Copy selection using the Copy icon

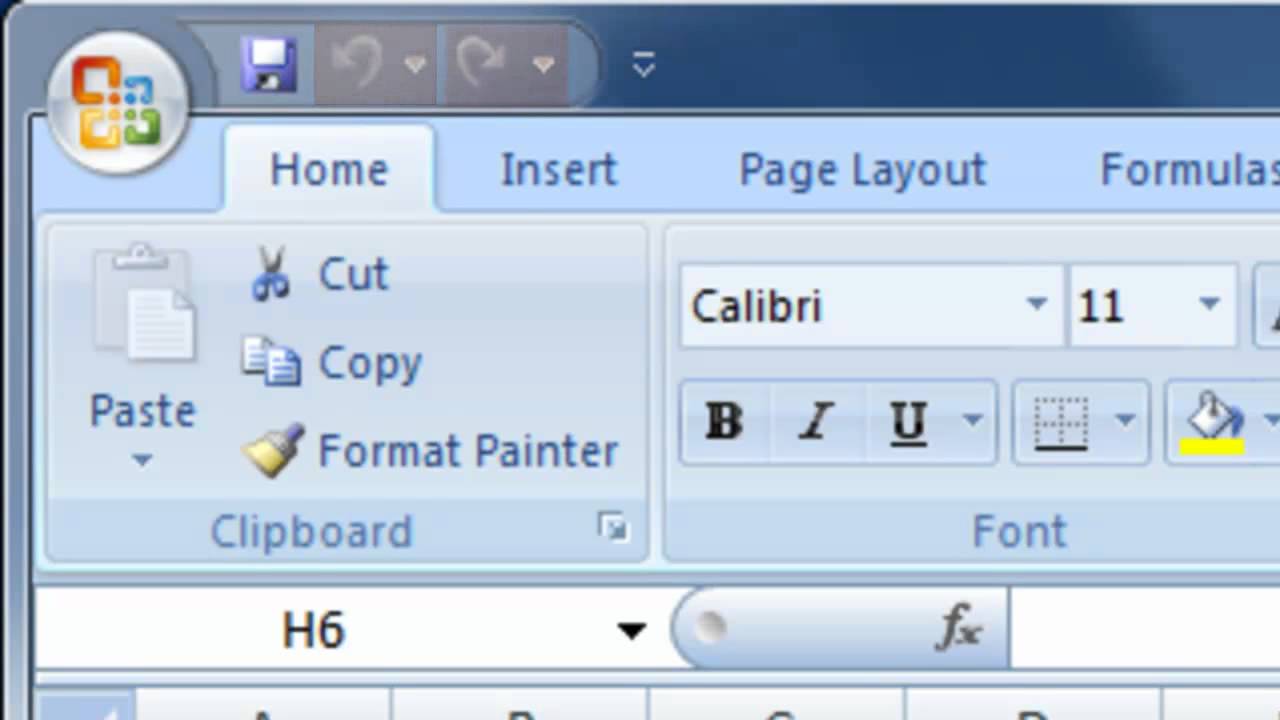point(271,362)
